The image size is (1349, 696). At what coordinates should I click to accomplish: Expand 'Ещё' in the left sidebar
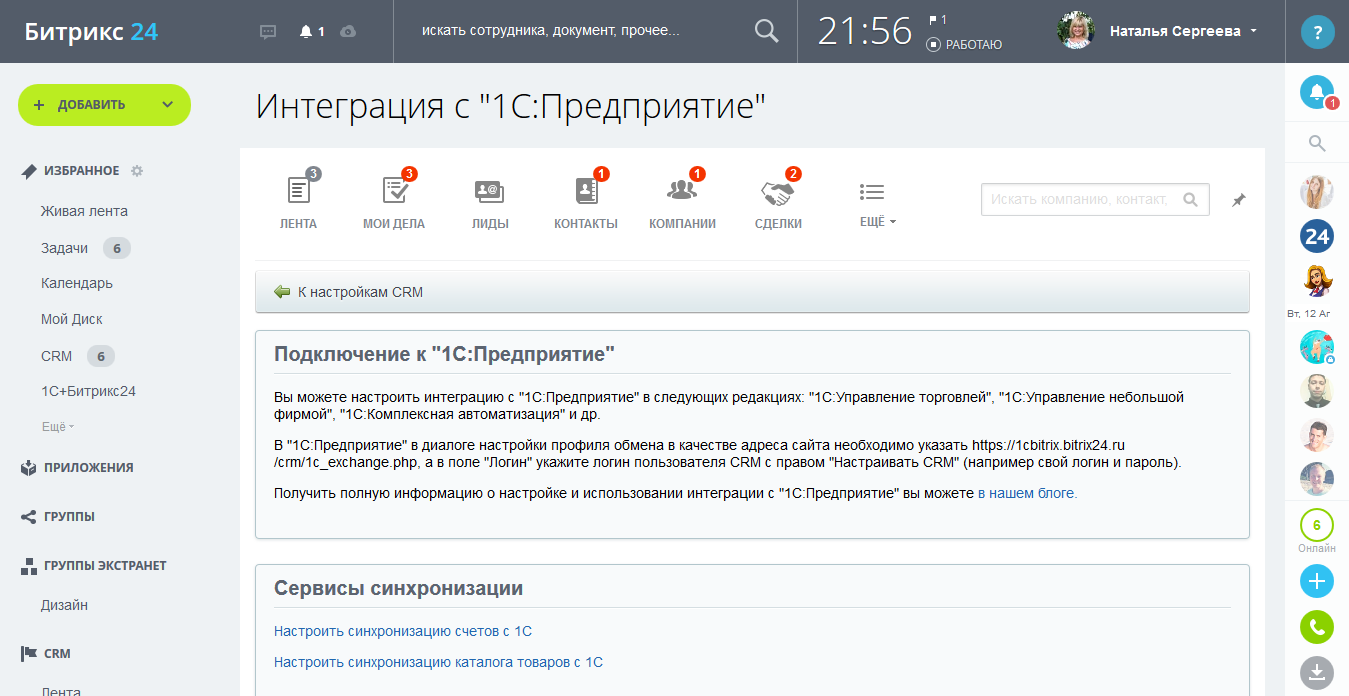coord(57,427)
